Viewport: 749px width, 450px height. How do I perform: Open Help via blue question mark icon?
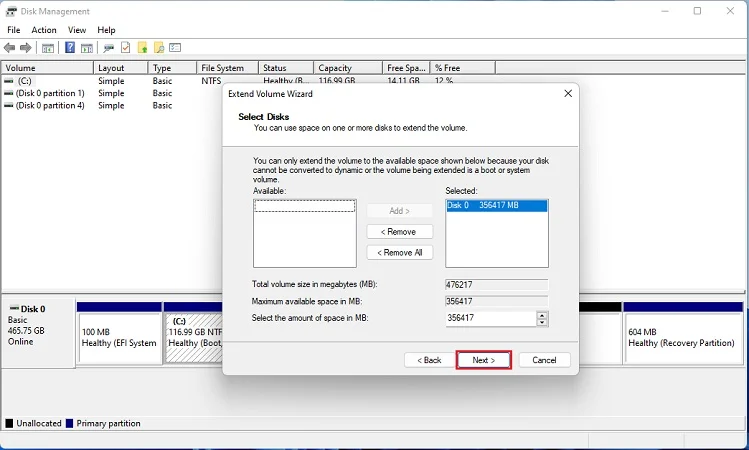(x=70, y=47)
